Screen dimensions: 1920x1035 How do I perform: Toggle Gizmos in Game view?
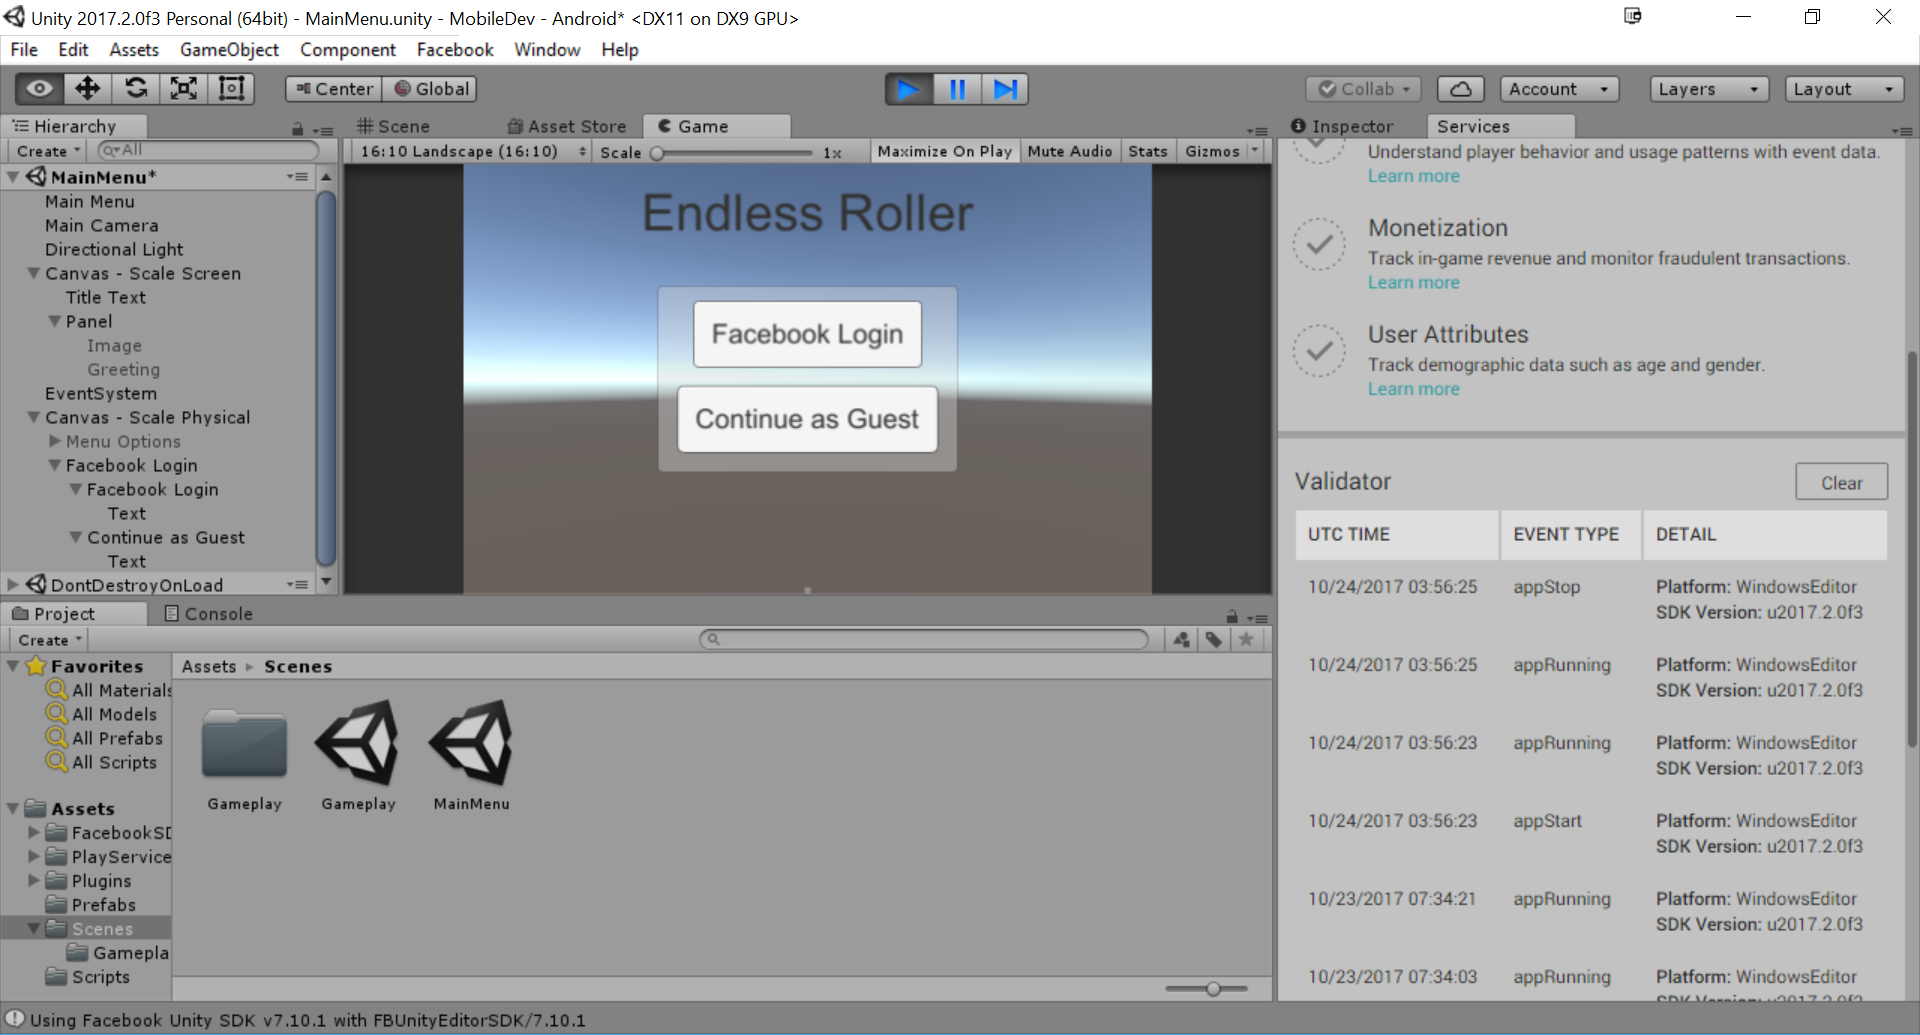coord(1212,151)
